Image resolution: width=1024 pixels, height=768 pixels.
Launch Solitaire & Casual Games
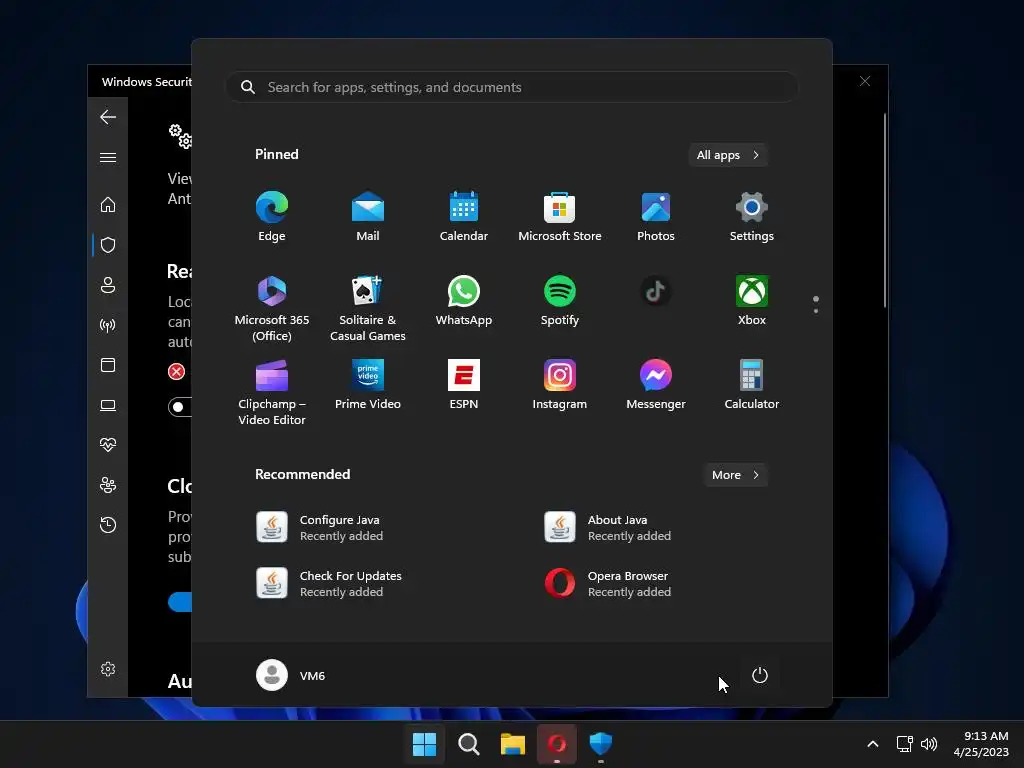[x=368, y=308]
